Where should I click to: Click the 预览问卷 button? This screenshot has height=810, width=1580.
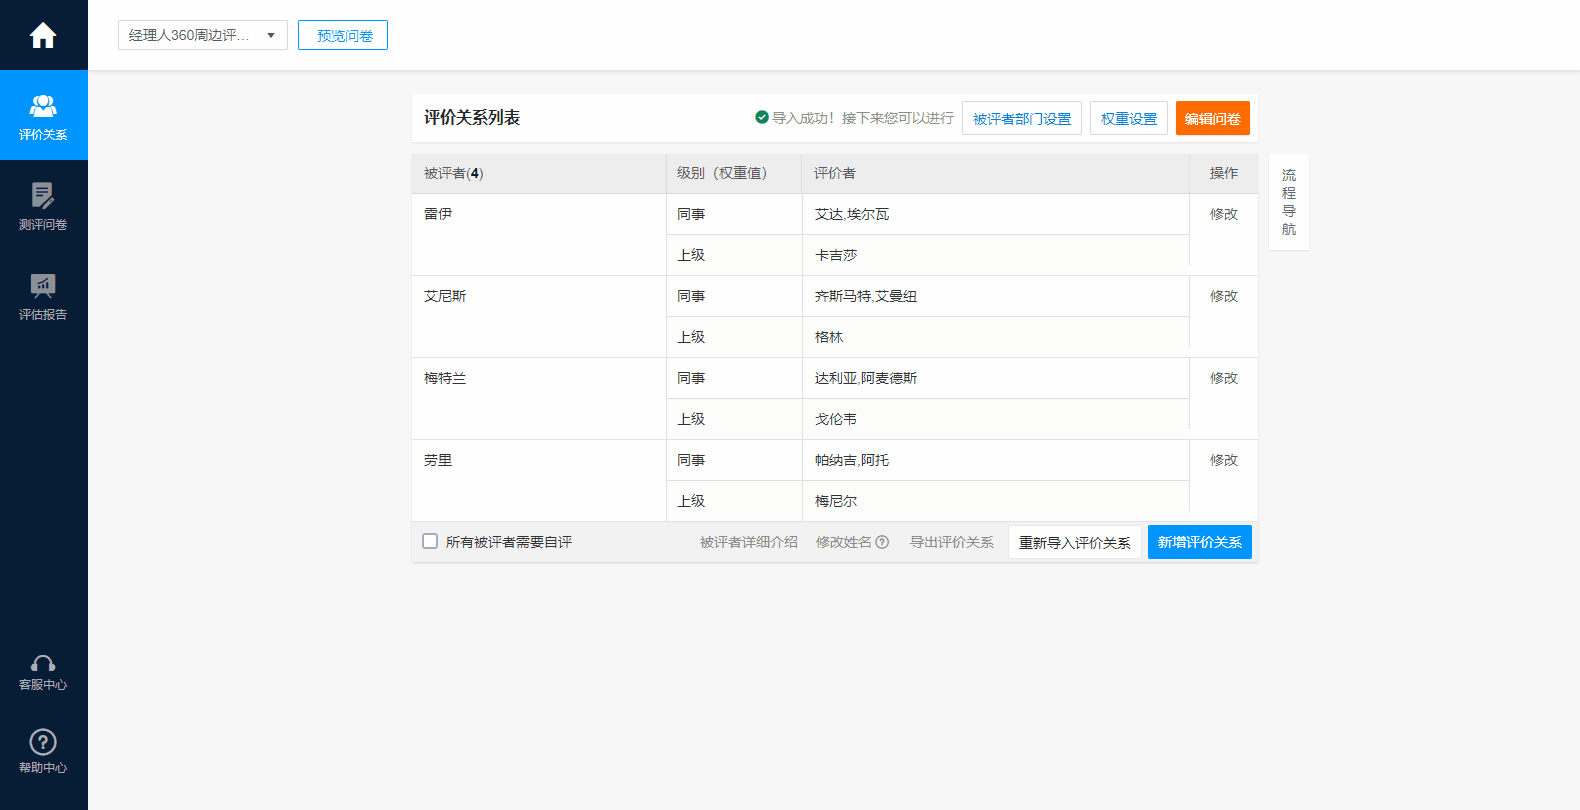[343, 35]
